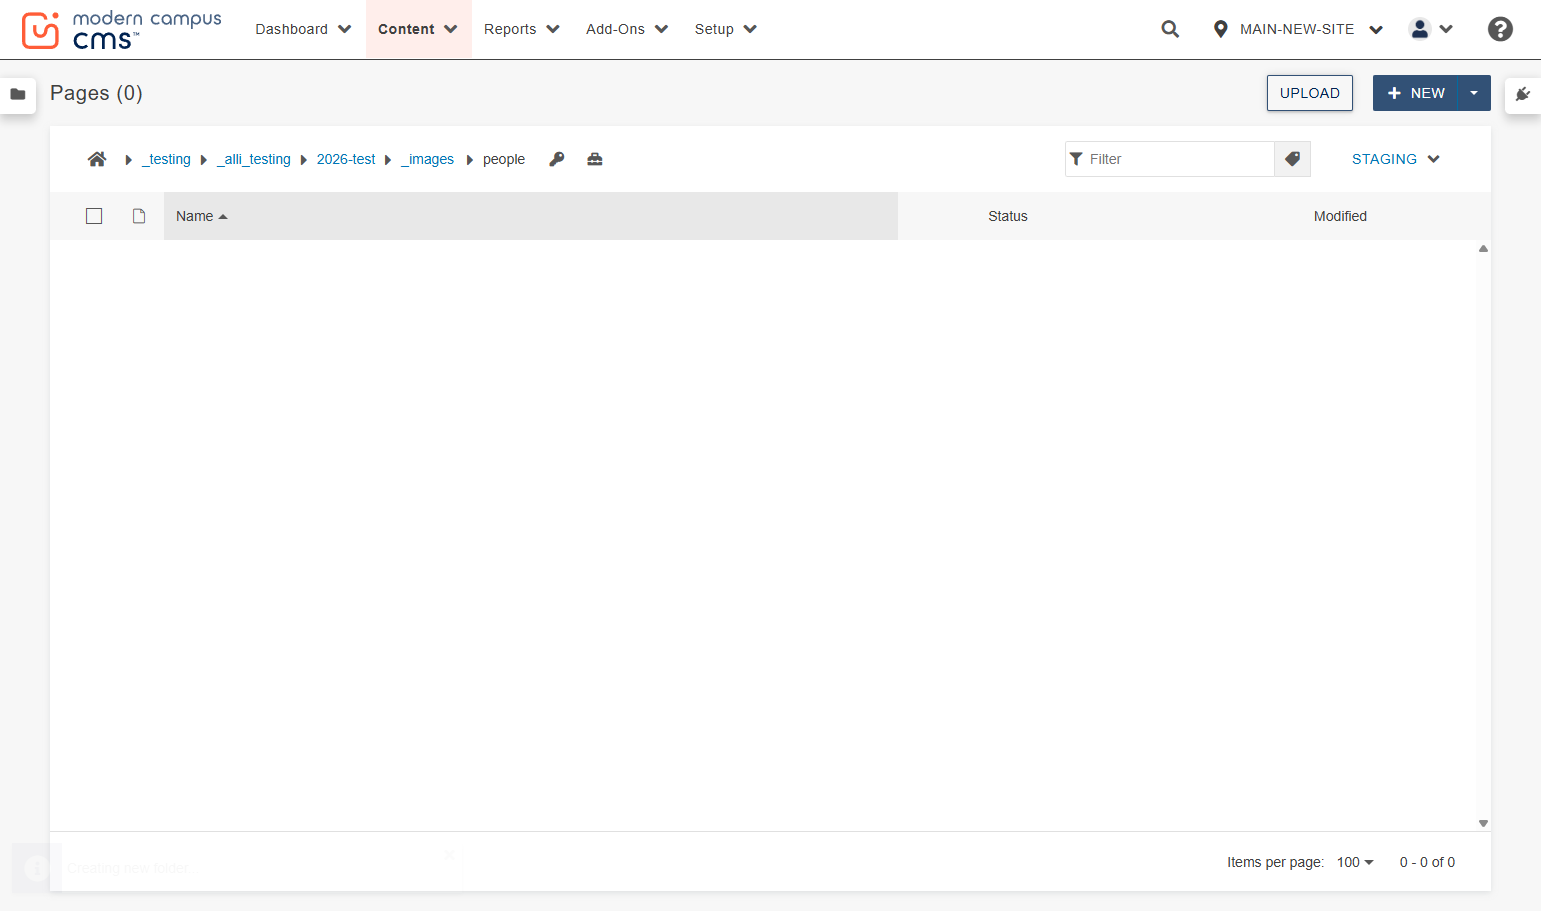This screenshot has height=911, width=1541.
Task: Click the Pages (0) heading
Action: click(x=96, y=93)
